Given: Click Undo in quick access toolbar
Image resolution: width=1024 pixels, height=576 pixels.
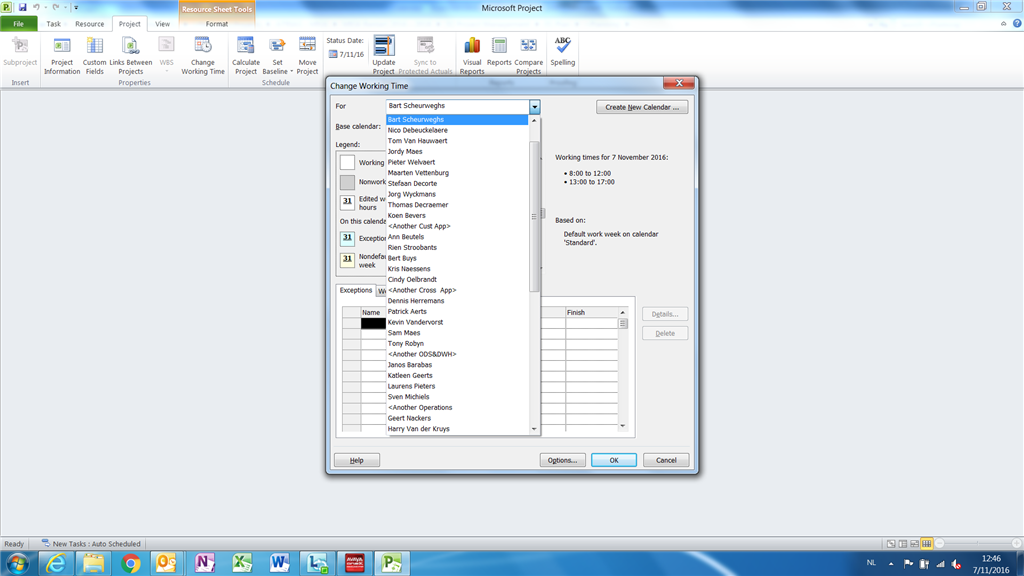Looking at the screenshot, I should click(37, 7).
